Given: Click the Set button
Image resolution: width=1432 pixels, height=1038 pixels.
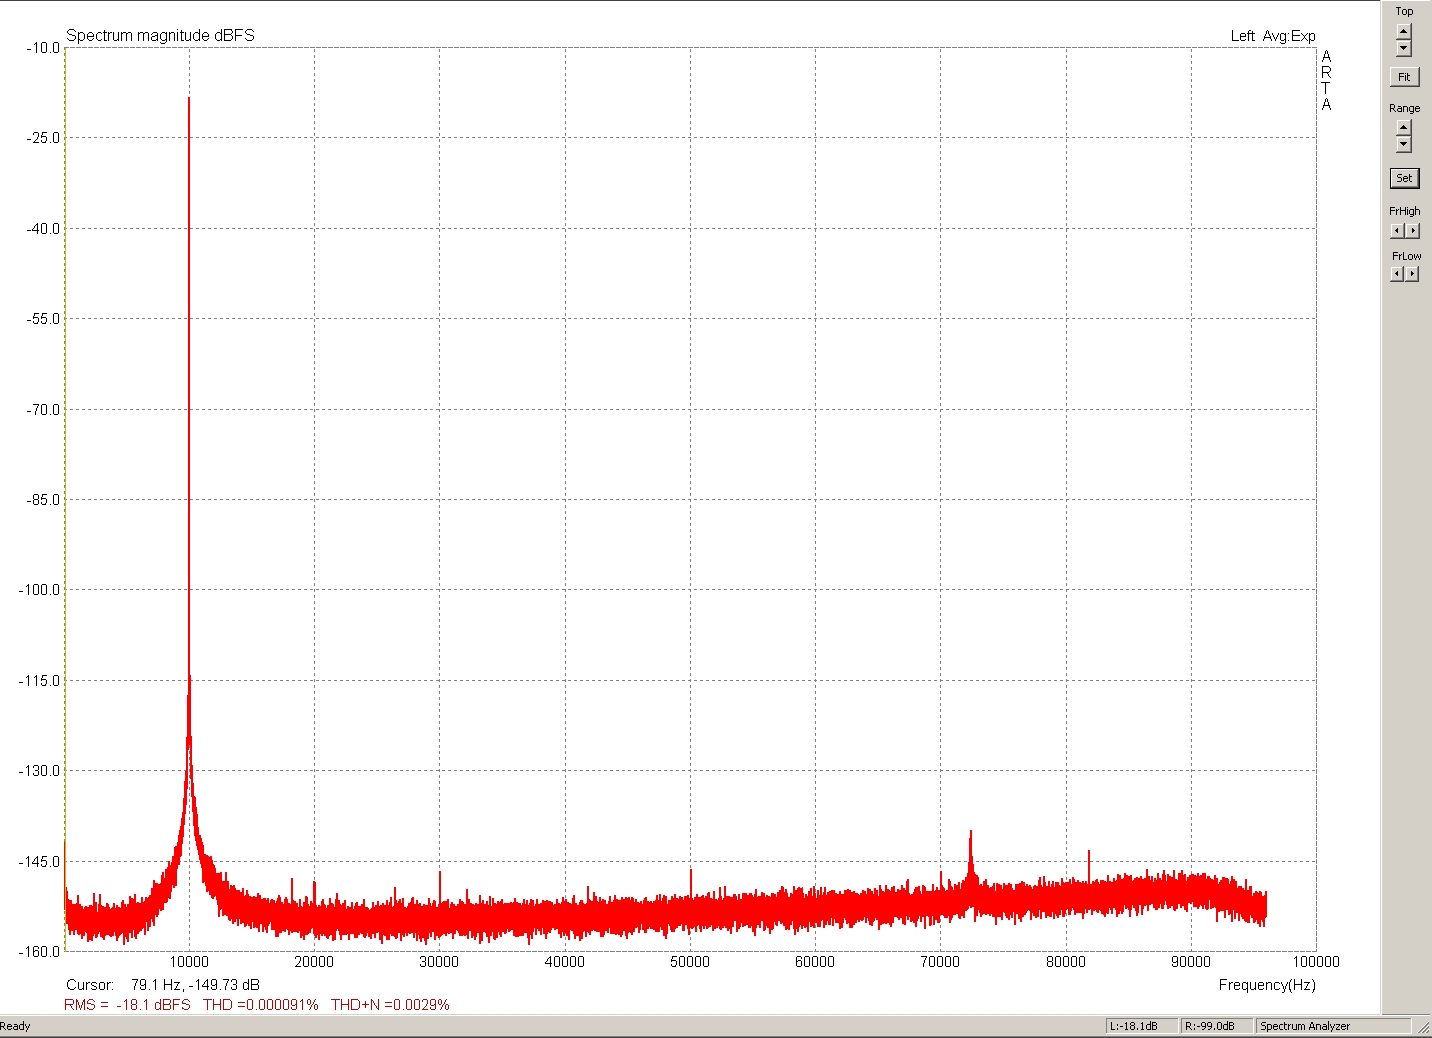Looking at the screenshot, I should [x=1404, y=178].
